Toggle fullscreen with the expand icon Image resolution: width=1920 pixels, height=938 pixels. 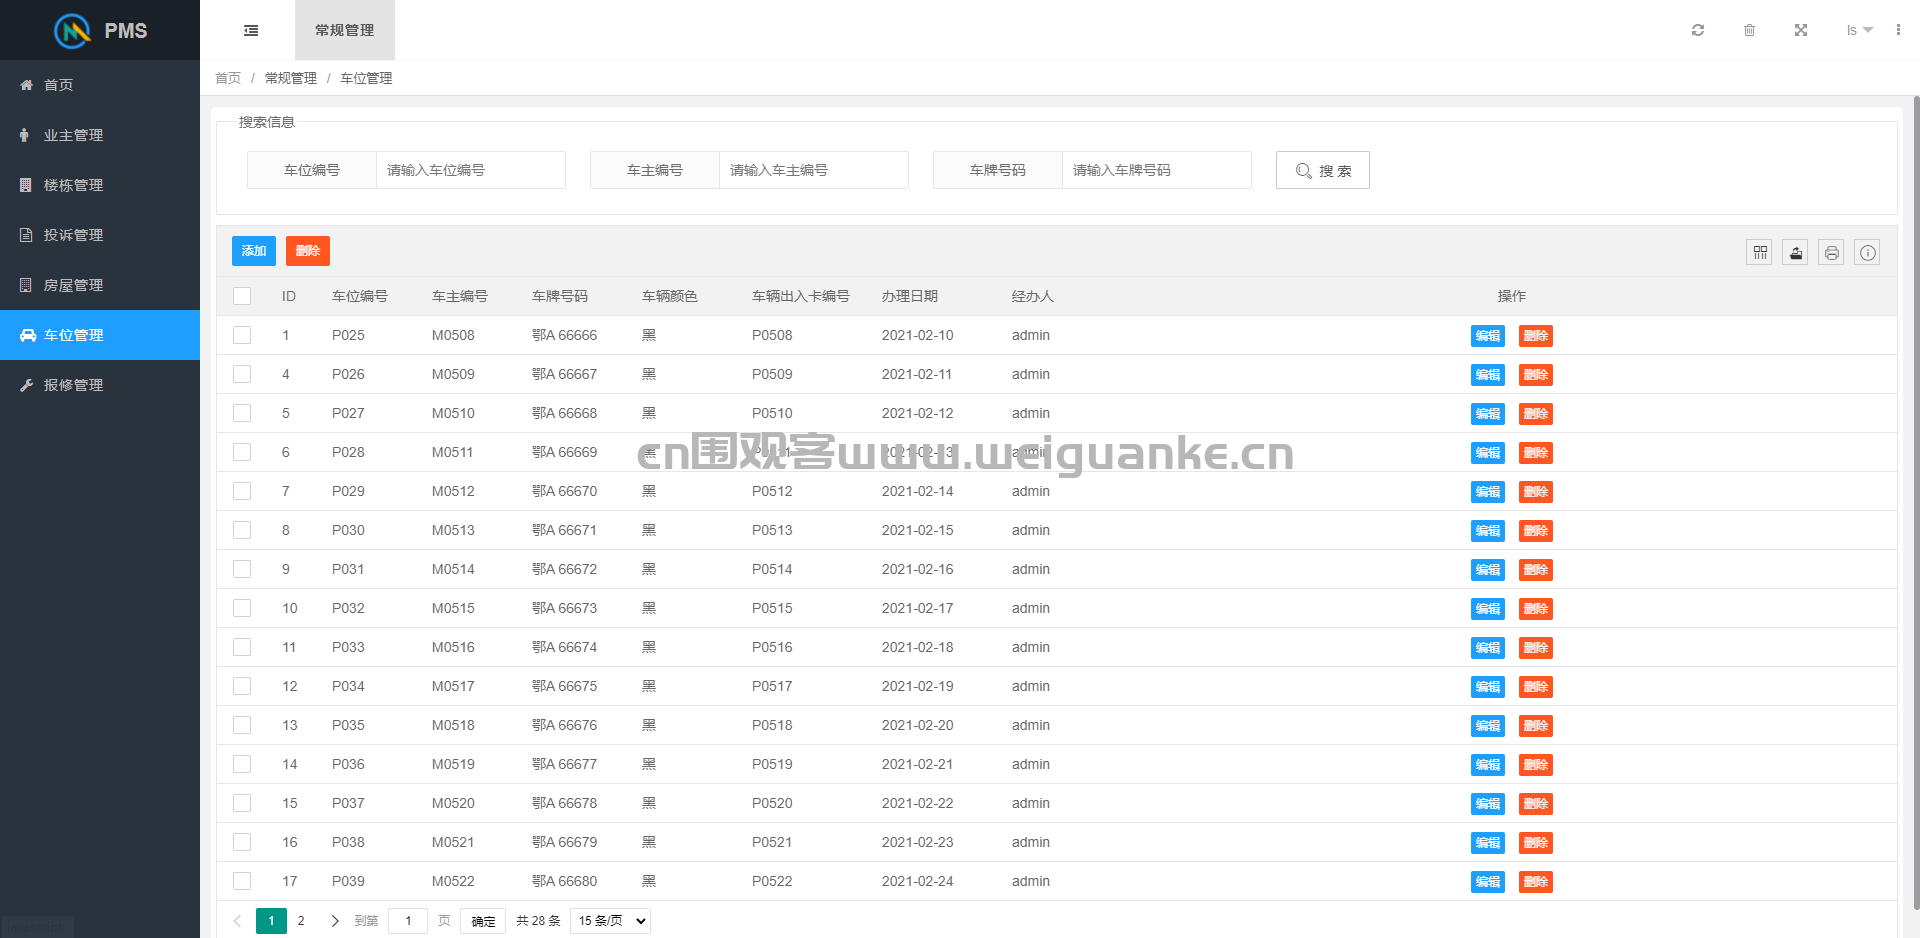click(1801, 30)
